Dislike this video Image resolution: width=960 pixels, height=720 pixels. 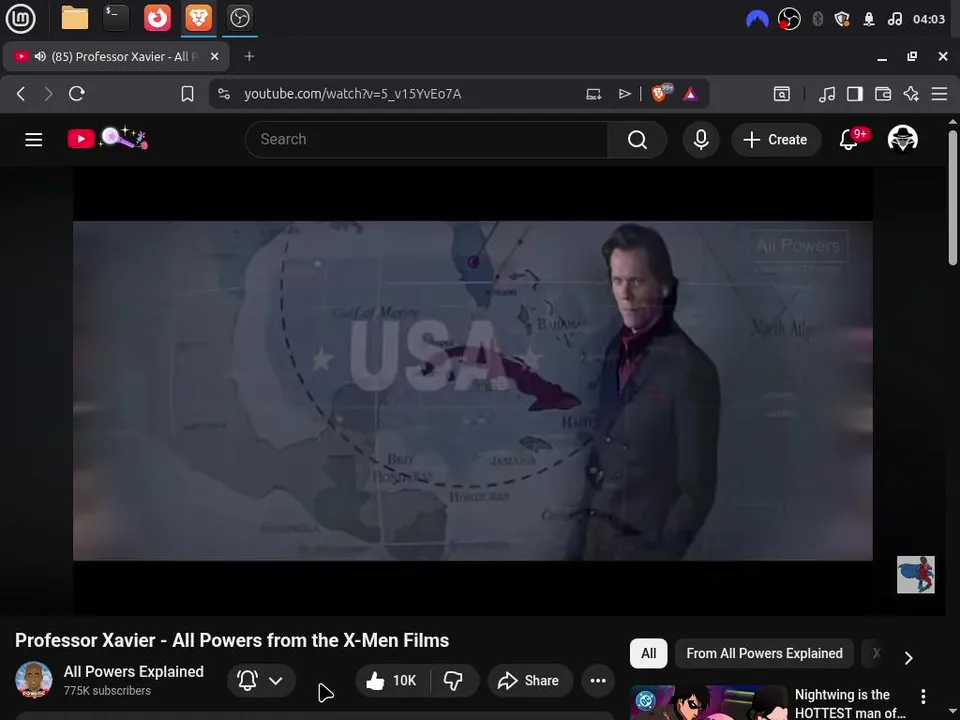[x=454, y=680]
